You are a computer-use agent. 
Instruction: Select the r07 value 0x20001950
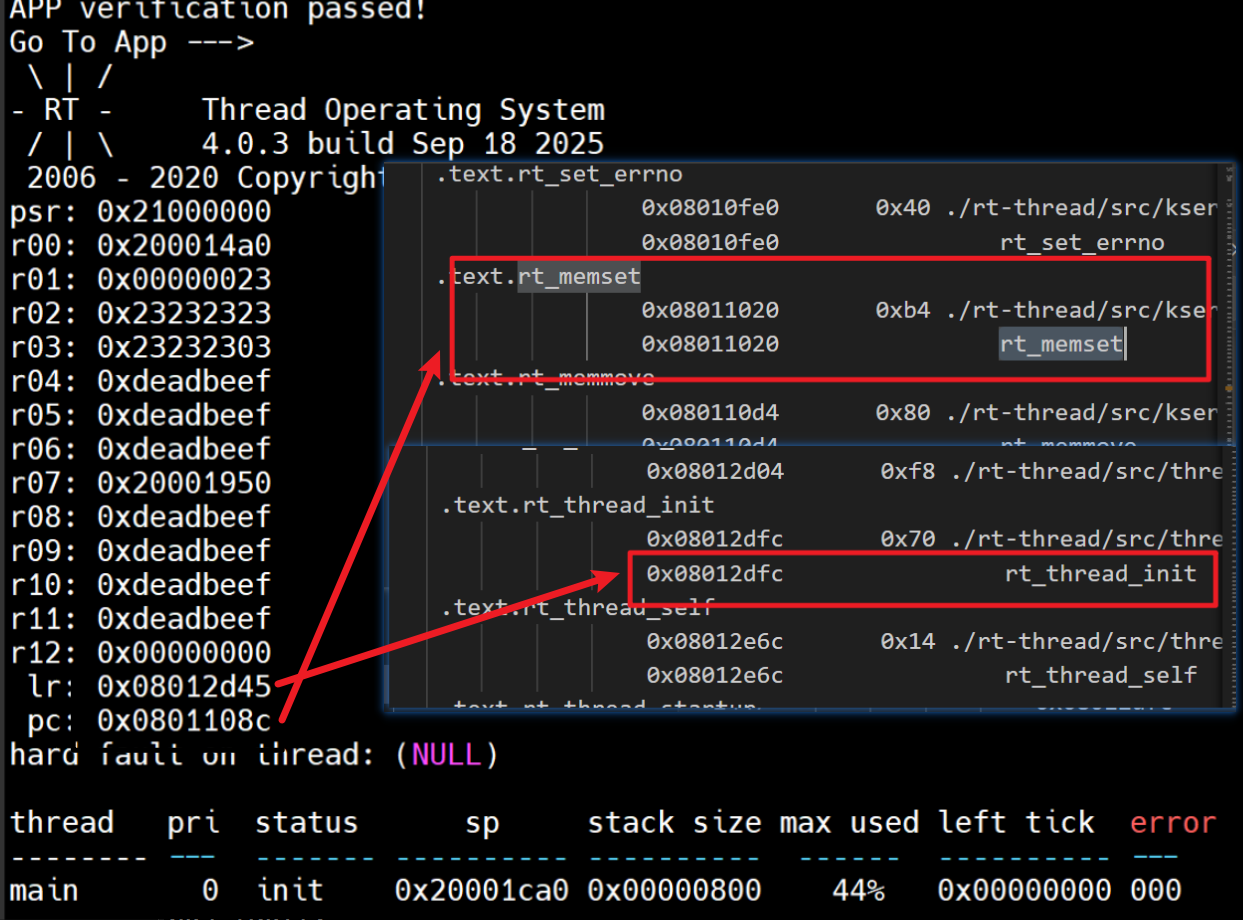coord(184,484)
